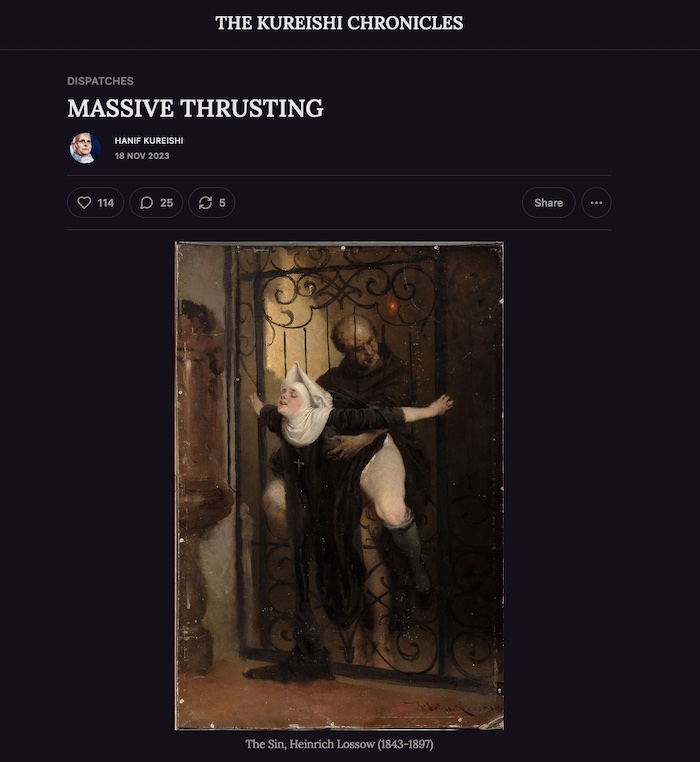Click Hanif Kureishi's round avatar photo
Image resolution: width=700 pixels, height=762 pixels.
pyautogui.click(x=85, y=148)
